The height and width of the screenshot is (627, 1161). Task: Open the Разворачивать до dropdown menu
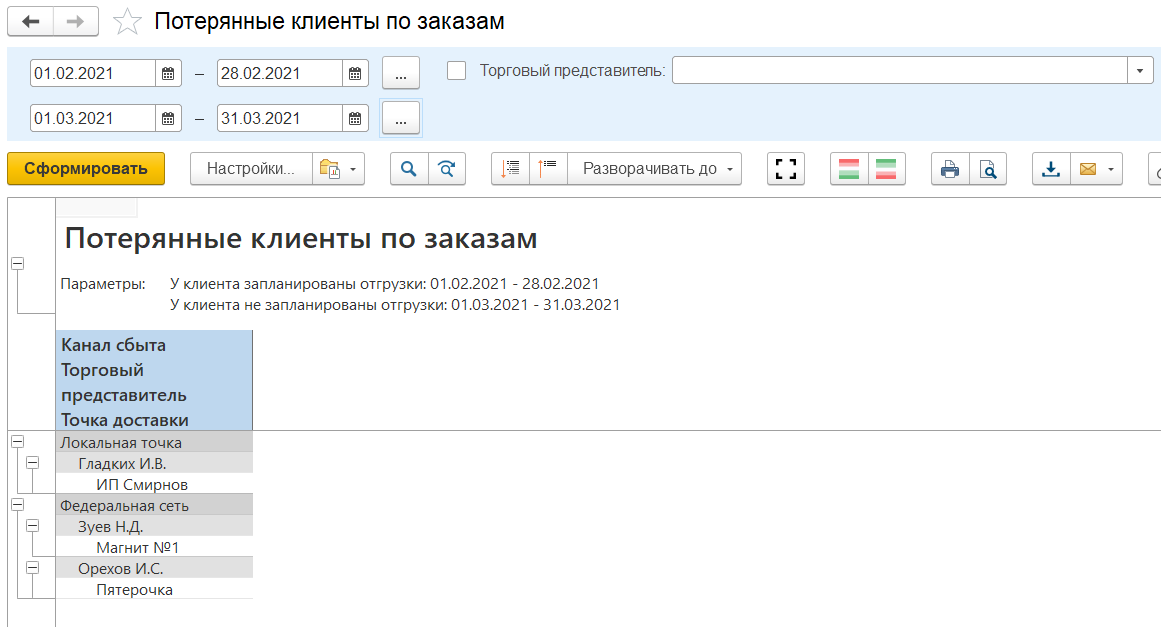(x=655, y=169)
